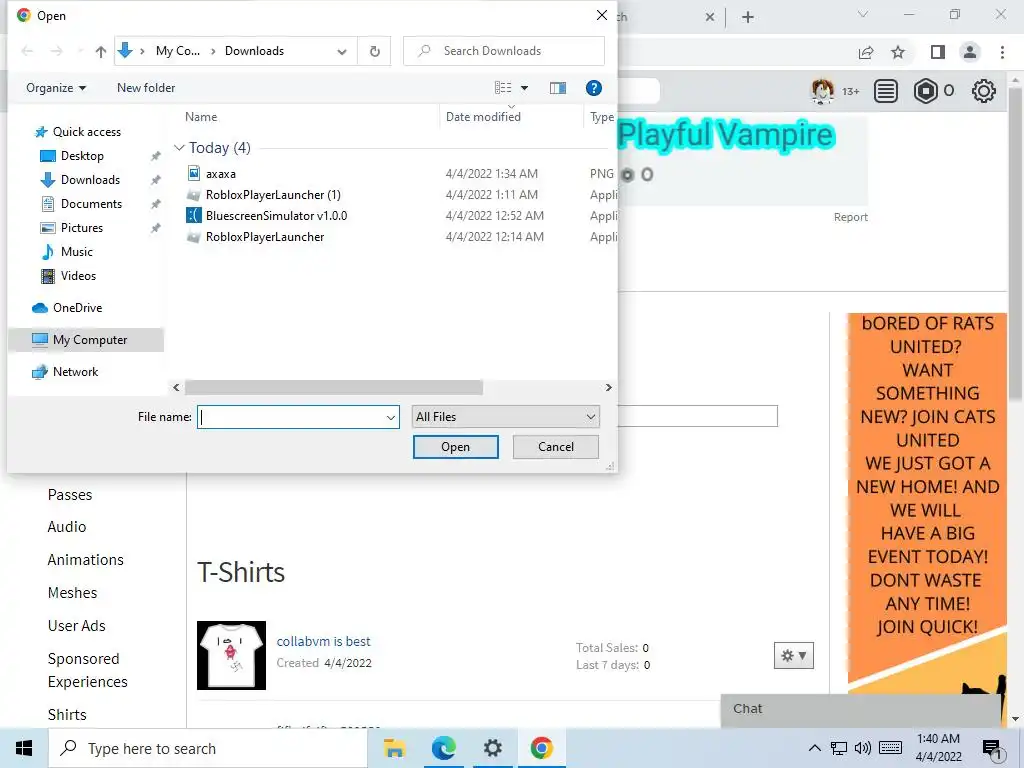1024x768 pixels.
Task: Open the All Files type dropdown
Action: coord(505,417)
